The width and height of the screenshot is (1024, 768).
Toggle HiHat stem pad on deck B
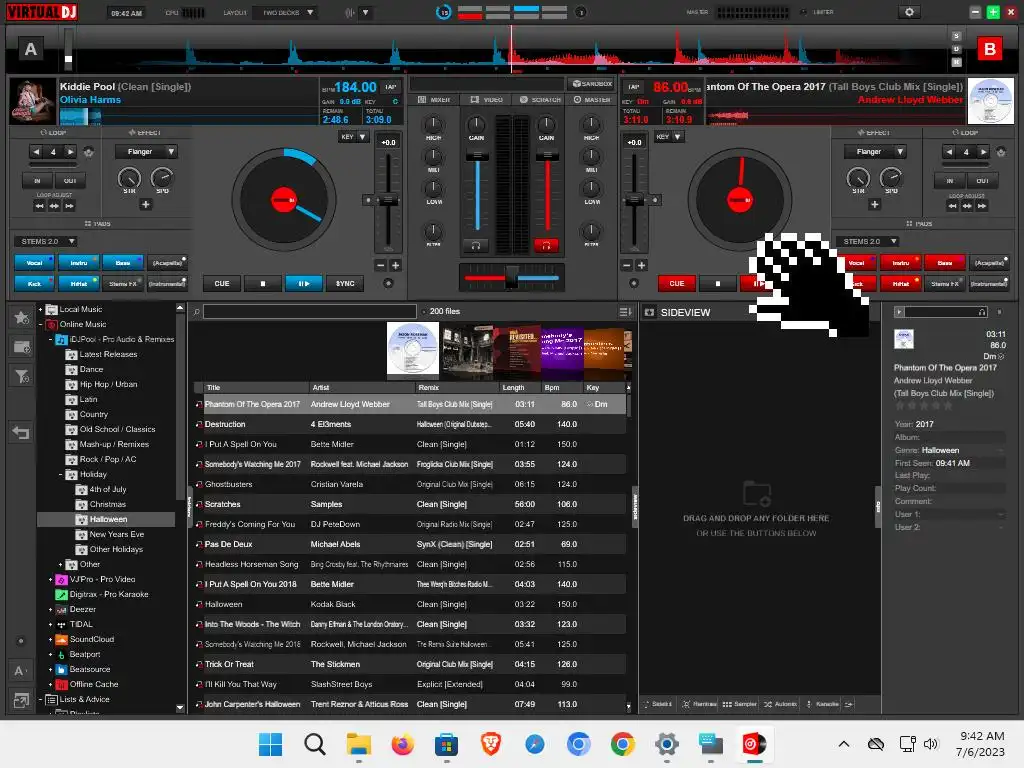[x=901, y=283]
